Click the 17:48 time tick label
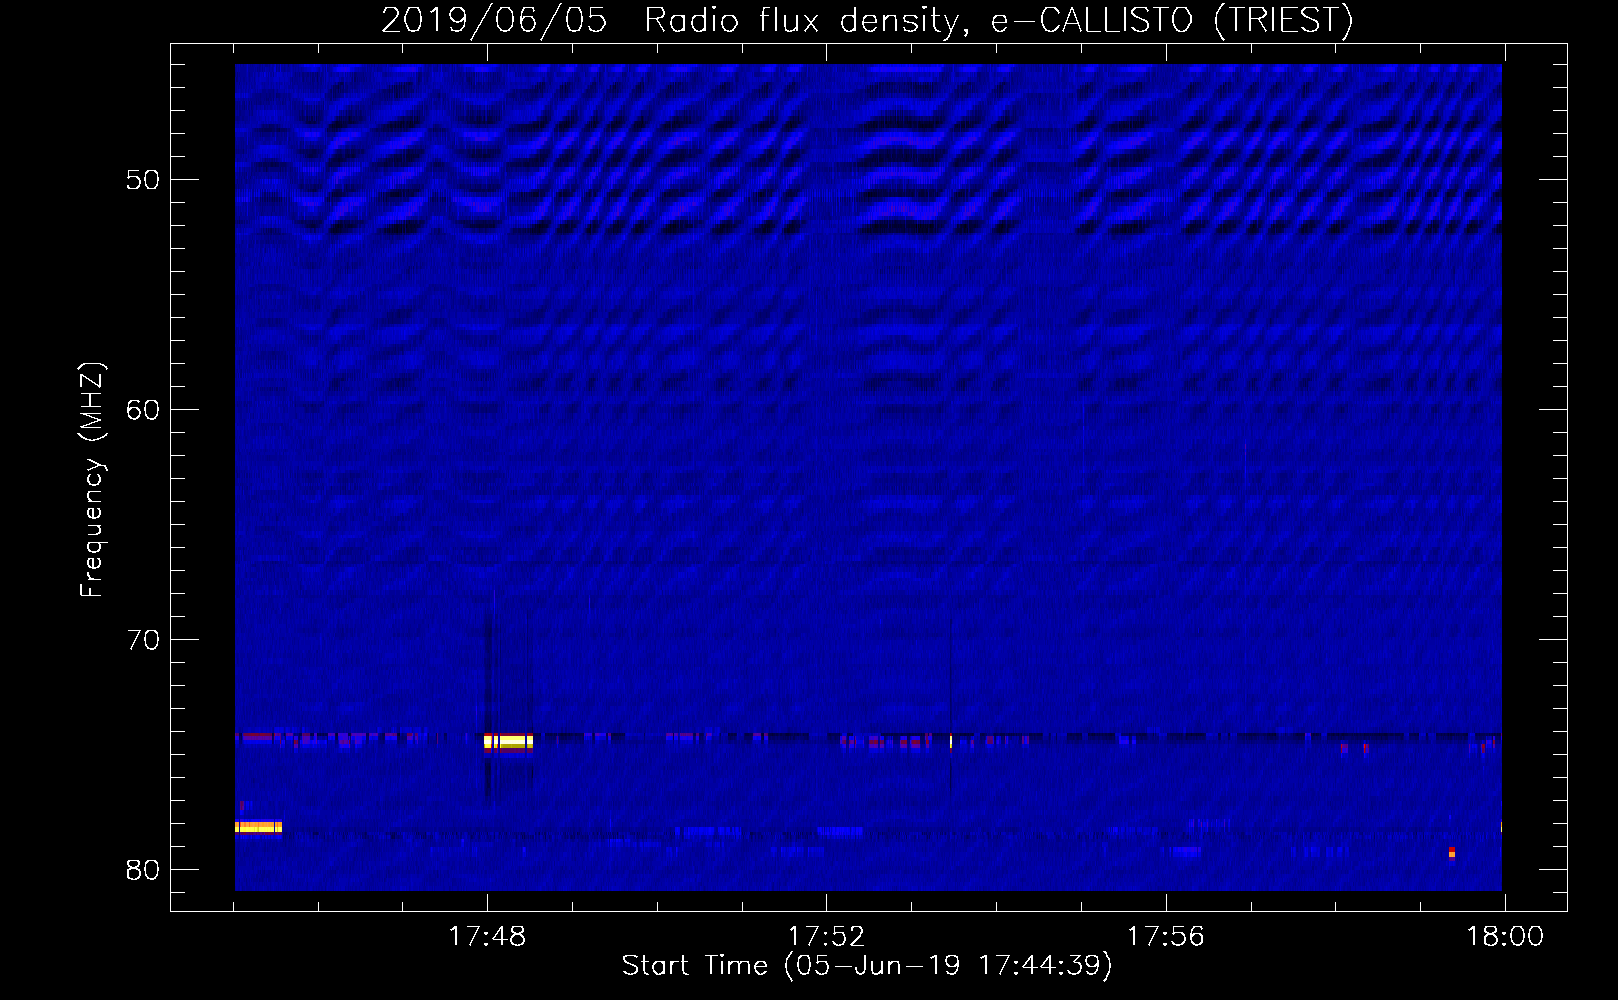This screenshot has height=1000, width=1618. [x=487, y=937]
